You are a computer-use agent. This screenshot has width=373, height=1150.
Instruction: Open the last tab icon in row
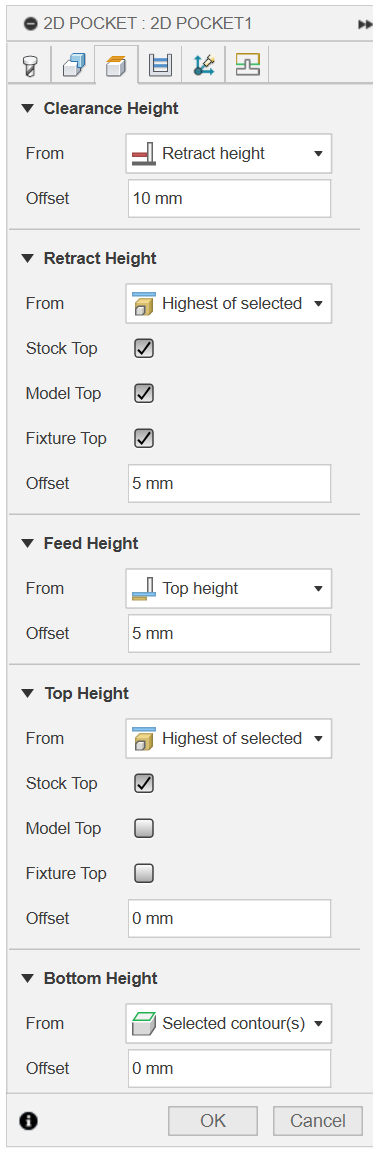(x=247, y=65)
